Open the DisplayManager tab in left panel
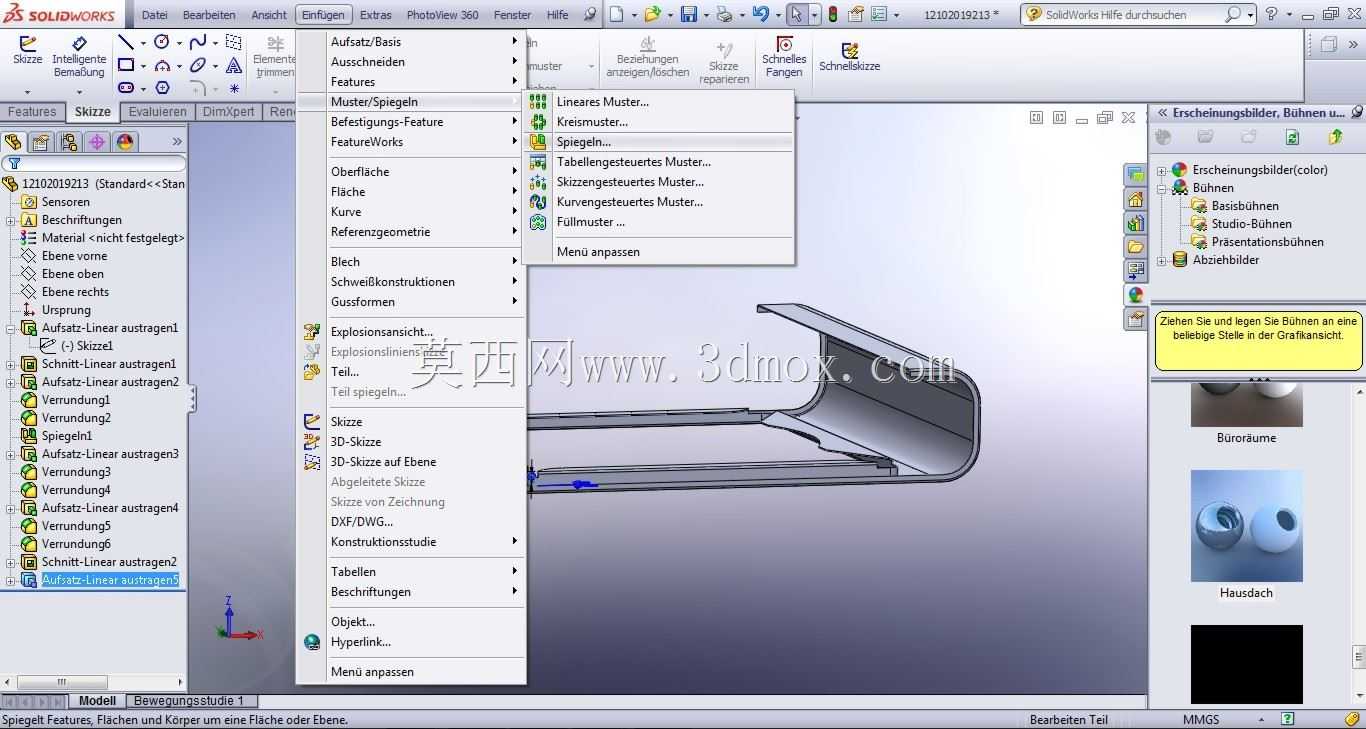This screenshot has width=1366, height=729. 124,142
